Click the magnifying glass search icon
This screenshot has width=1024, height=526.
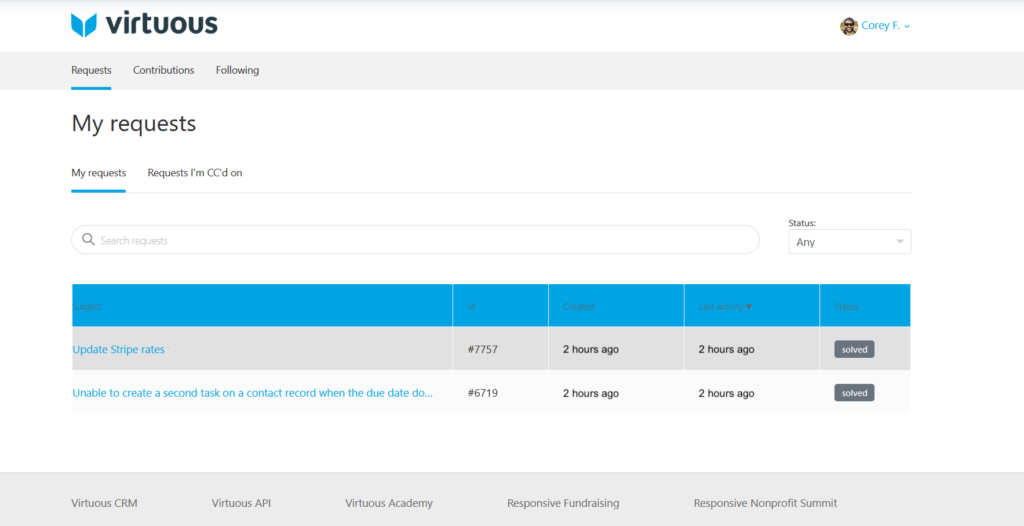[88, 240]
